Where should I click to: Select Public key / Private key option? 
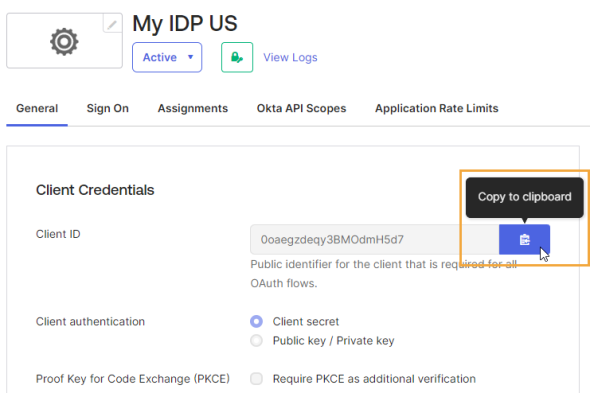click(x=257, y=341)
